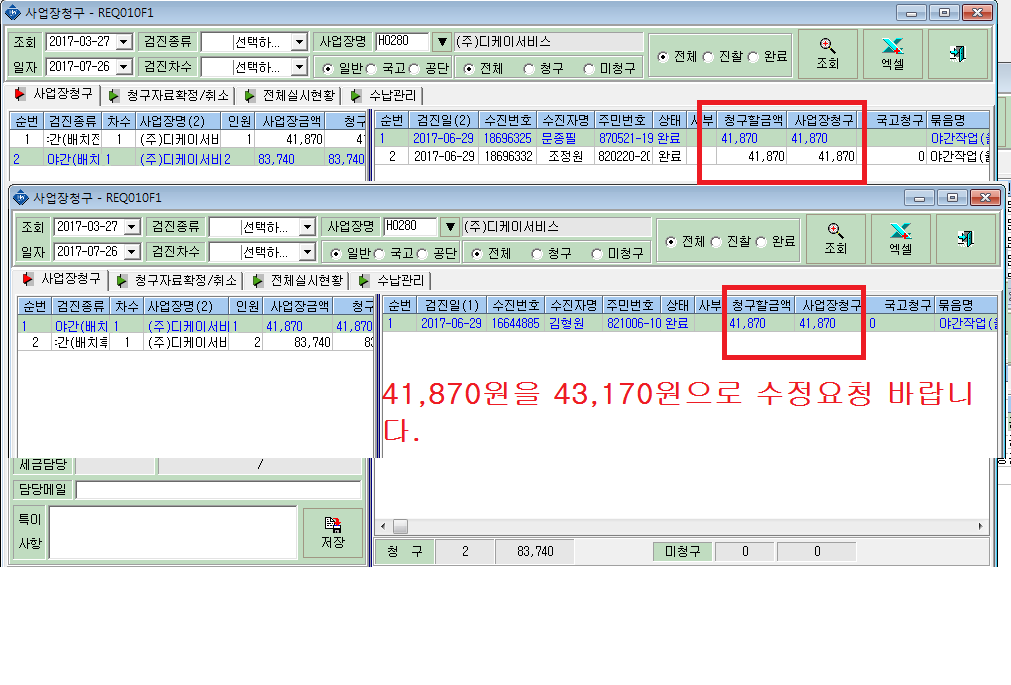Click the 엑셀 export icon in upper window
This screenshot has height=685, width=1011.
point(892,45)
